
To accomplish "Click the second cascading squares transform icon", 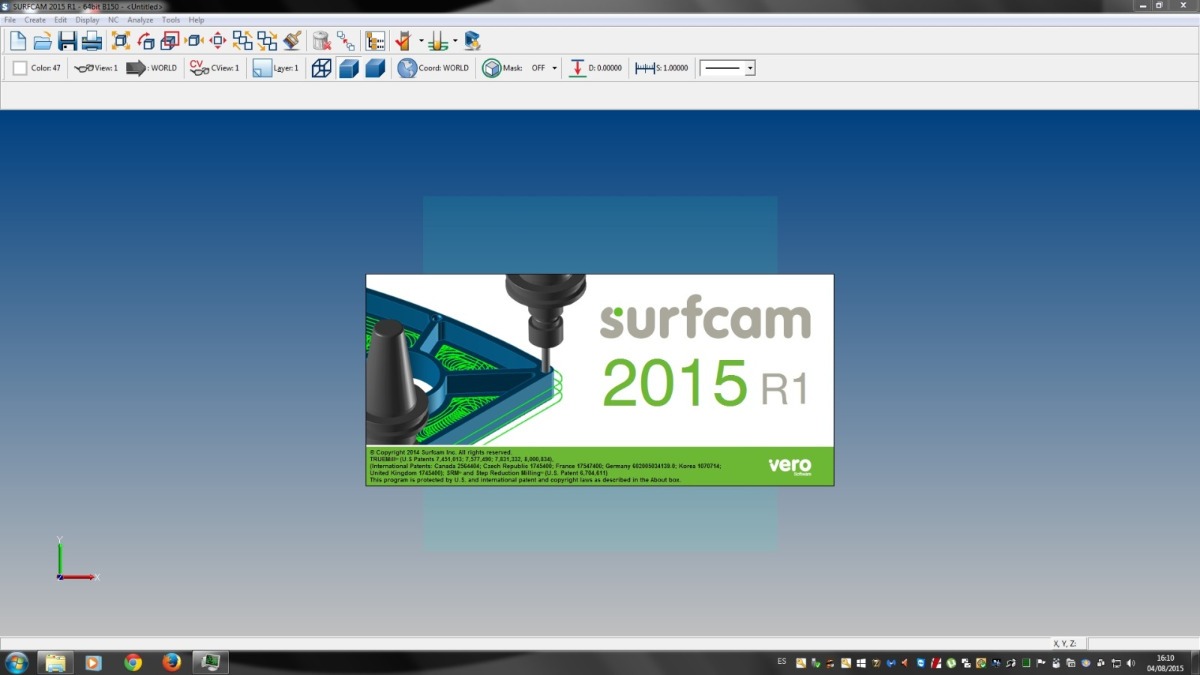I will click(x=267, y=41).
